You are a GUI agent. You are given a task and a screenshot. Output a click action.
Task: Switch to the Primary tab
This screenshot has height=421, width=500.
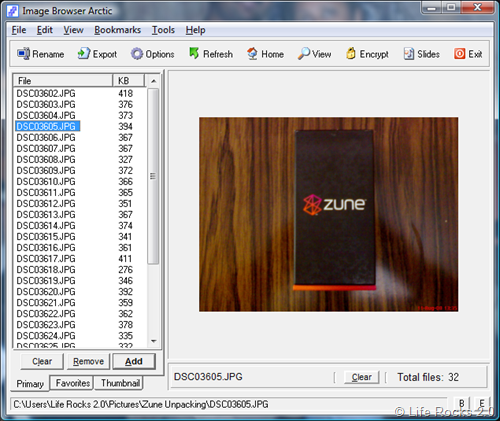pos(30,384)
